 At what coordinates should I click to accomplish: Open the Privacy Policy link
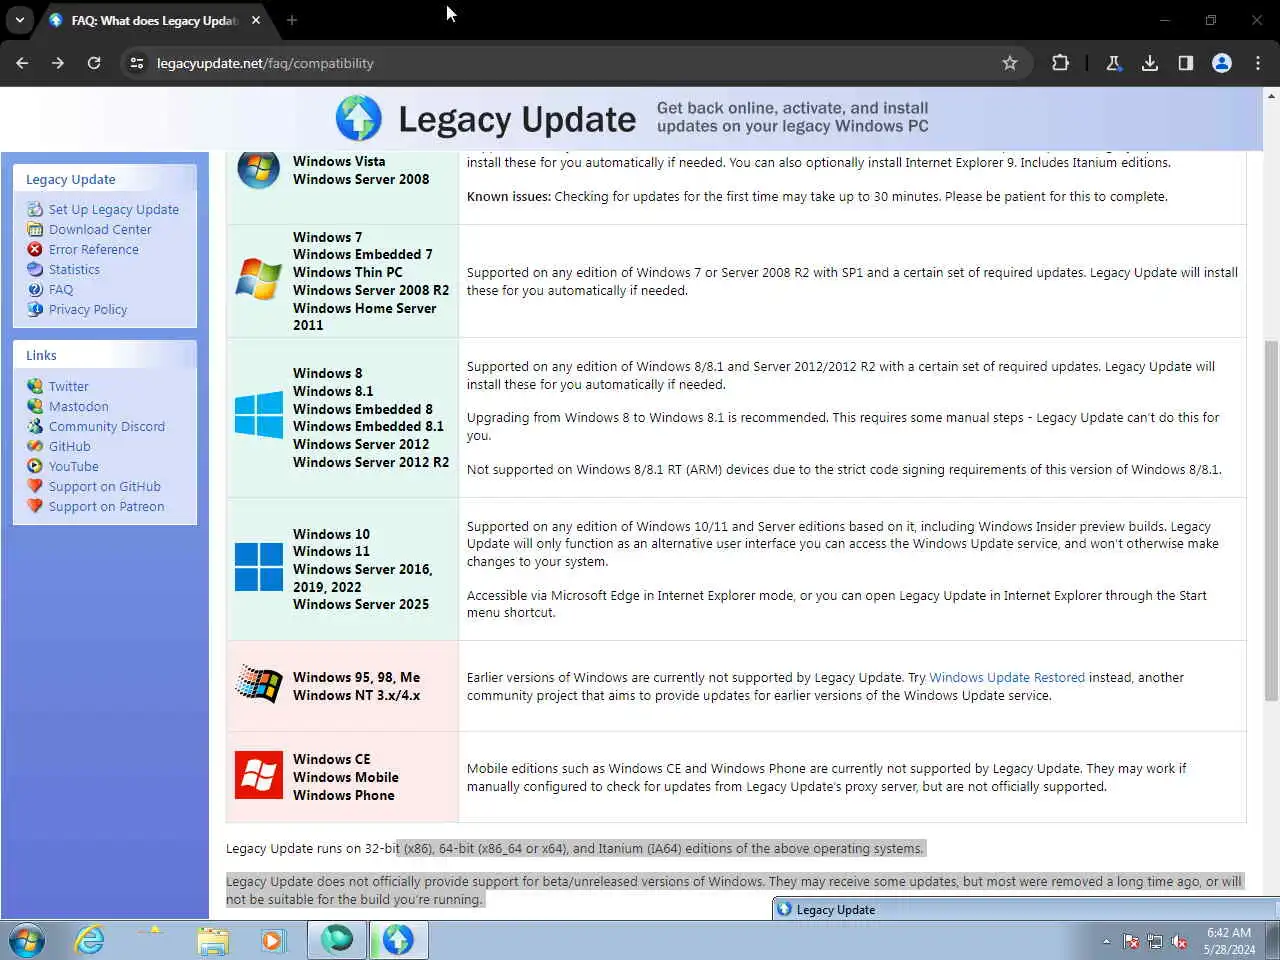[88, 309]
